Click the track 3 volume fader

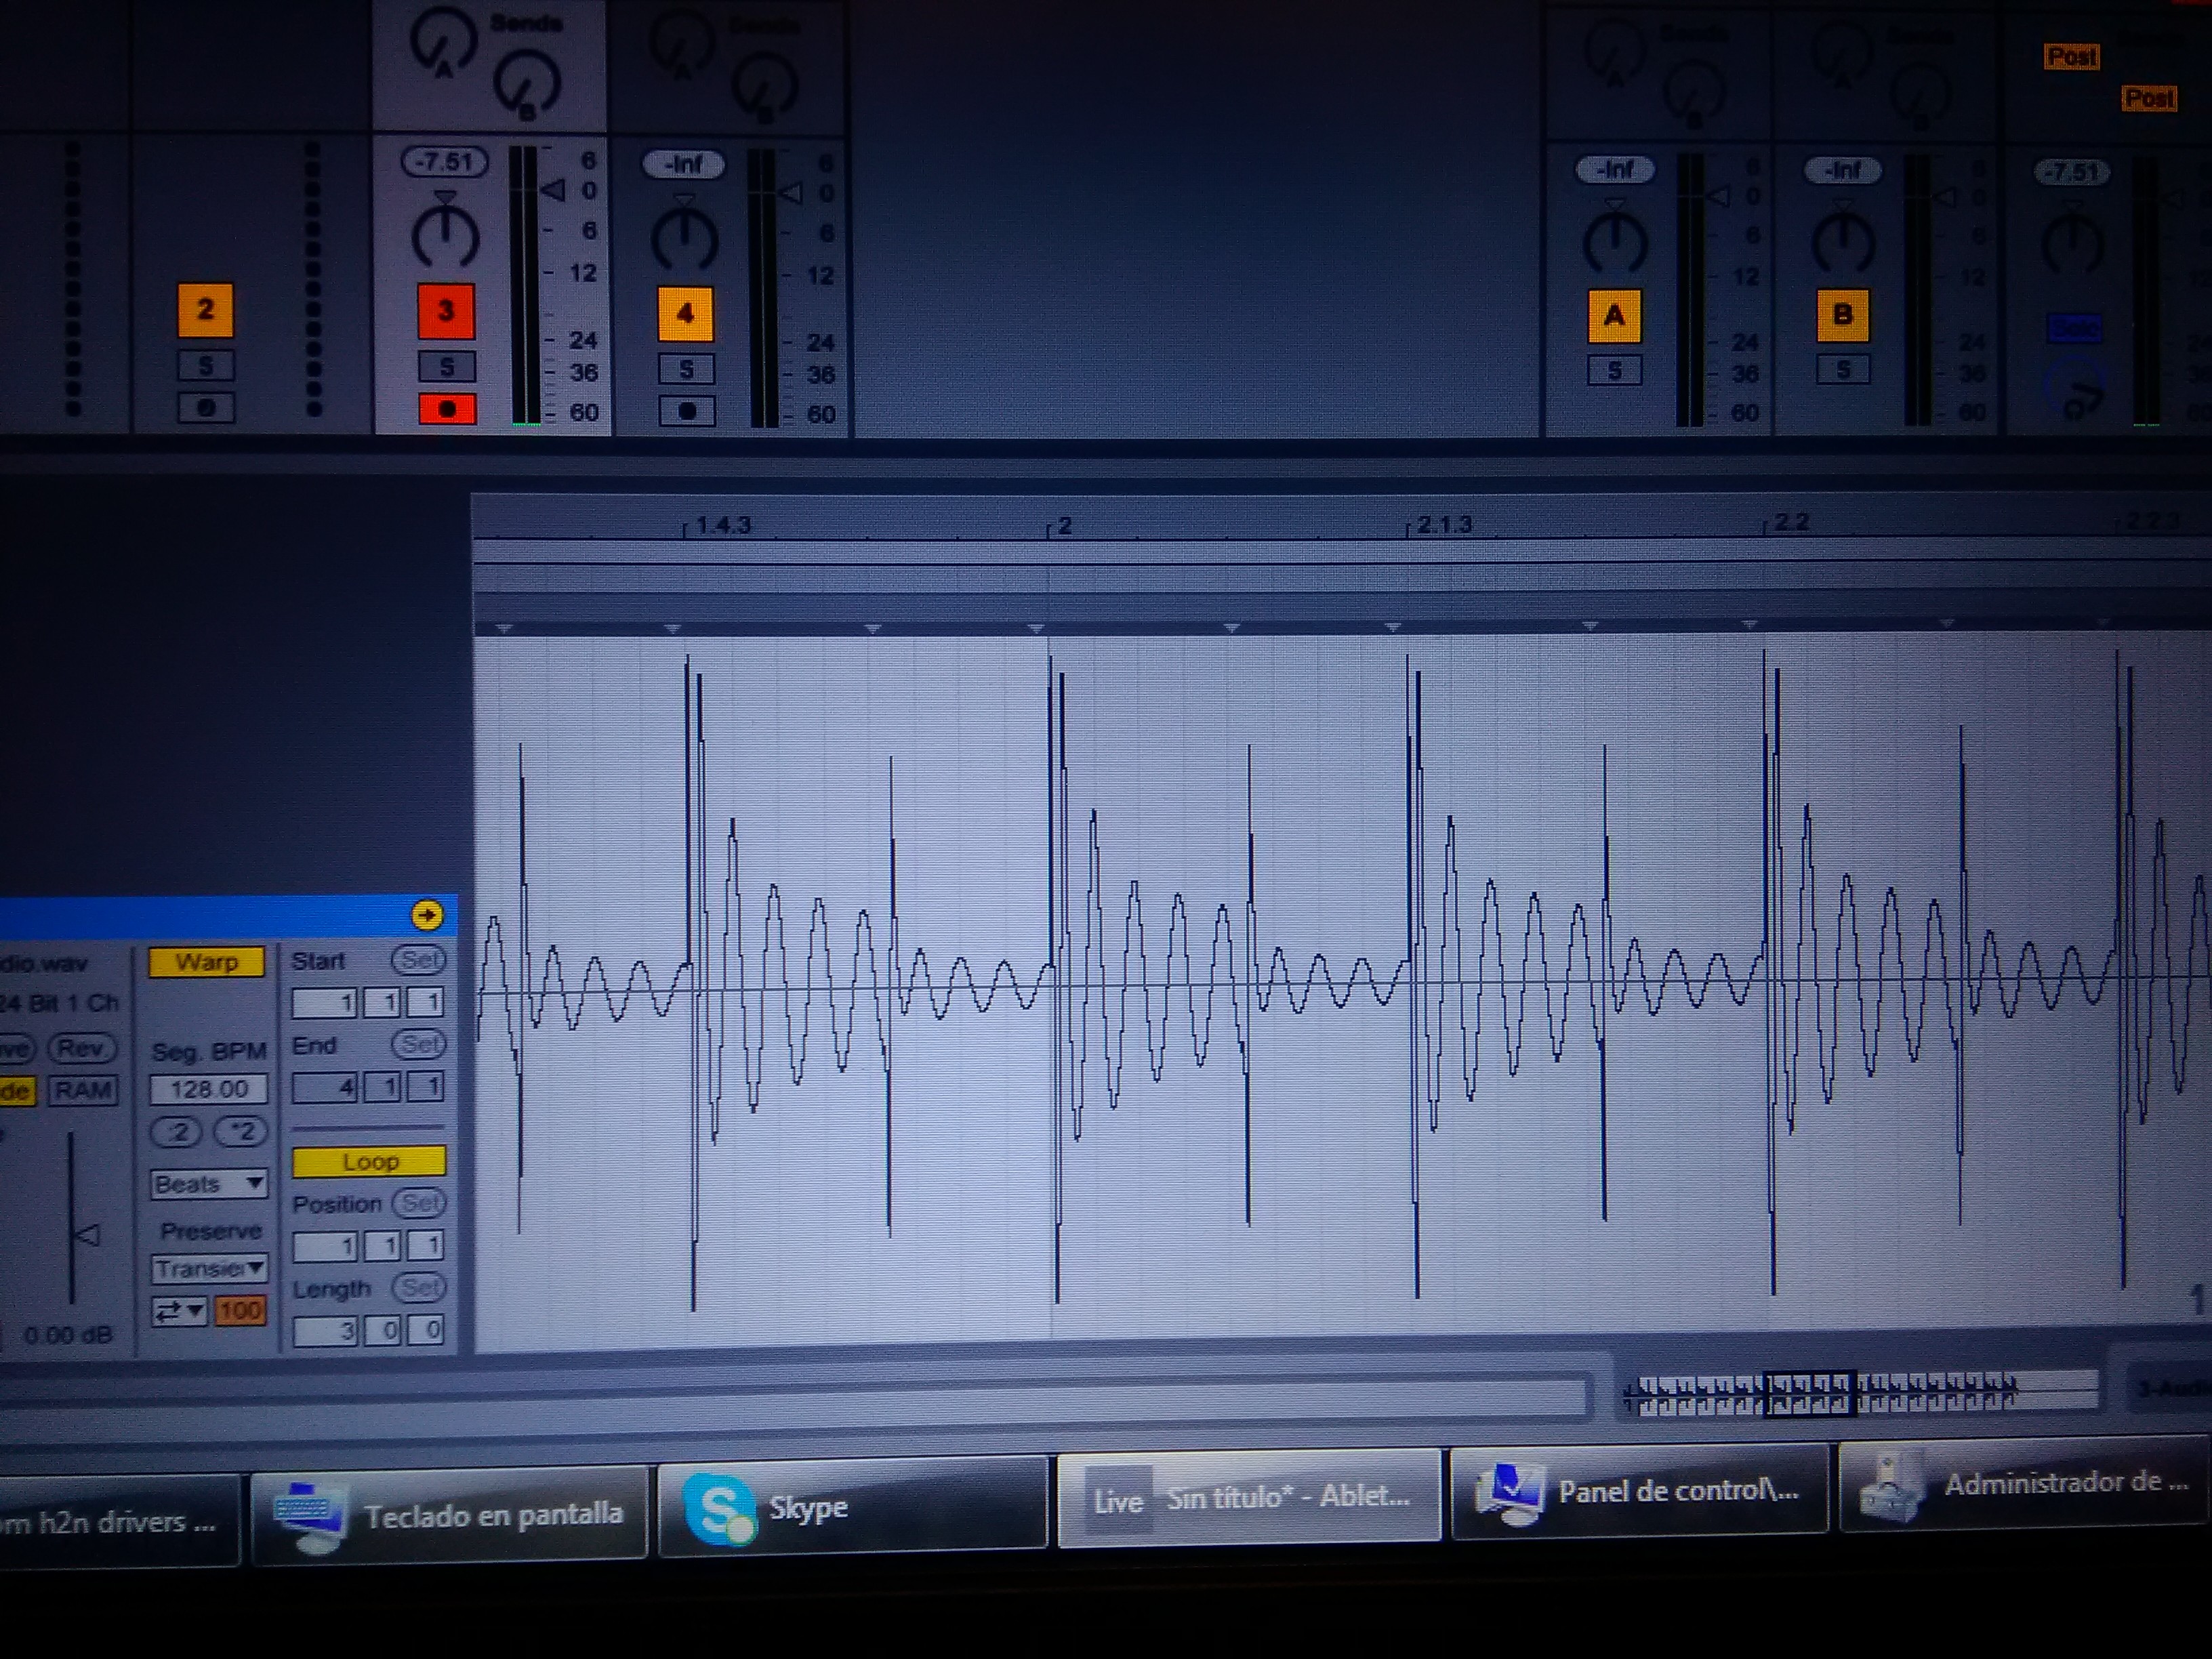(553, 189)
